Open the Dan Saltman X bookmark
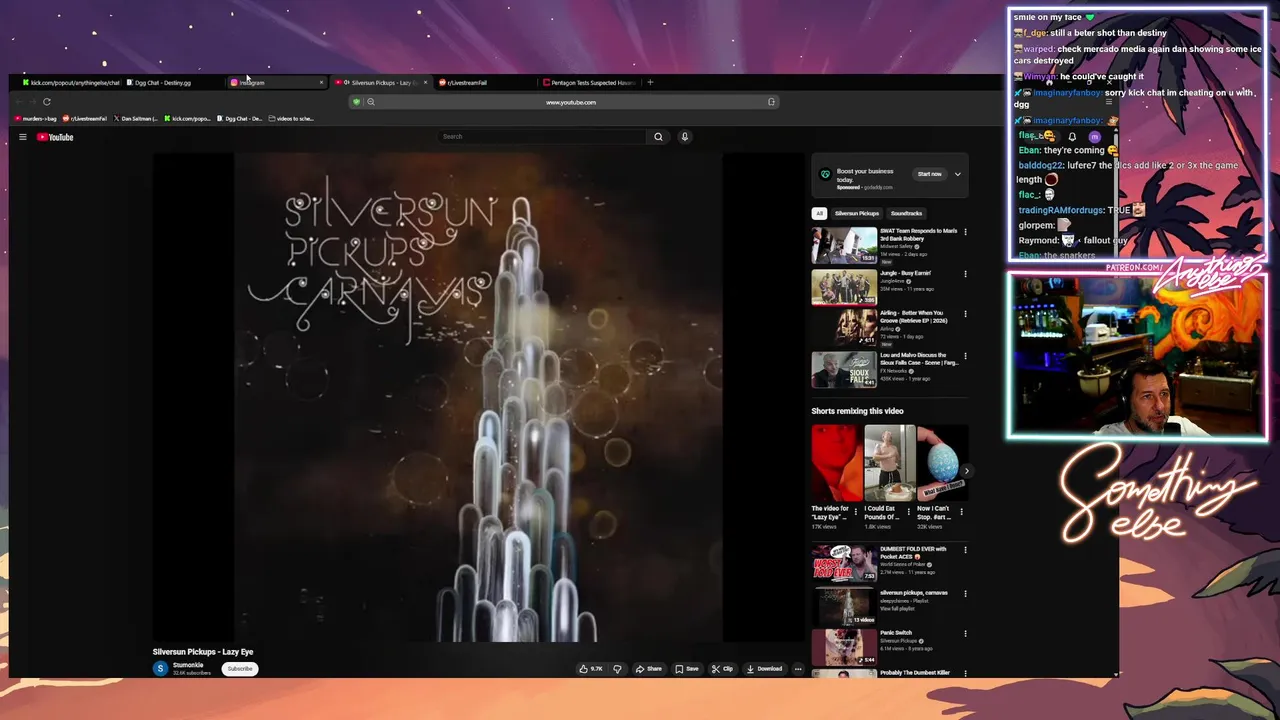Viewport: 1280px width, 720px height. coord(135,118)
